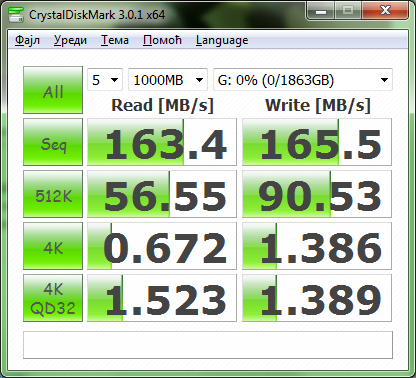This screenshot has width=416, height=378.
Task: Run the 4K benchmark test
Action: pos(53,246)
